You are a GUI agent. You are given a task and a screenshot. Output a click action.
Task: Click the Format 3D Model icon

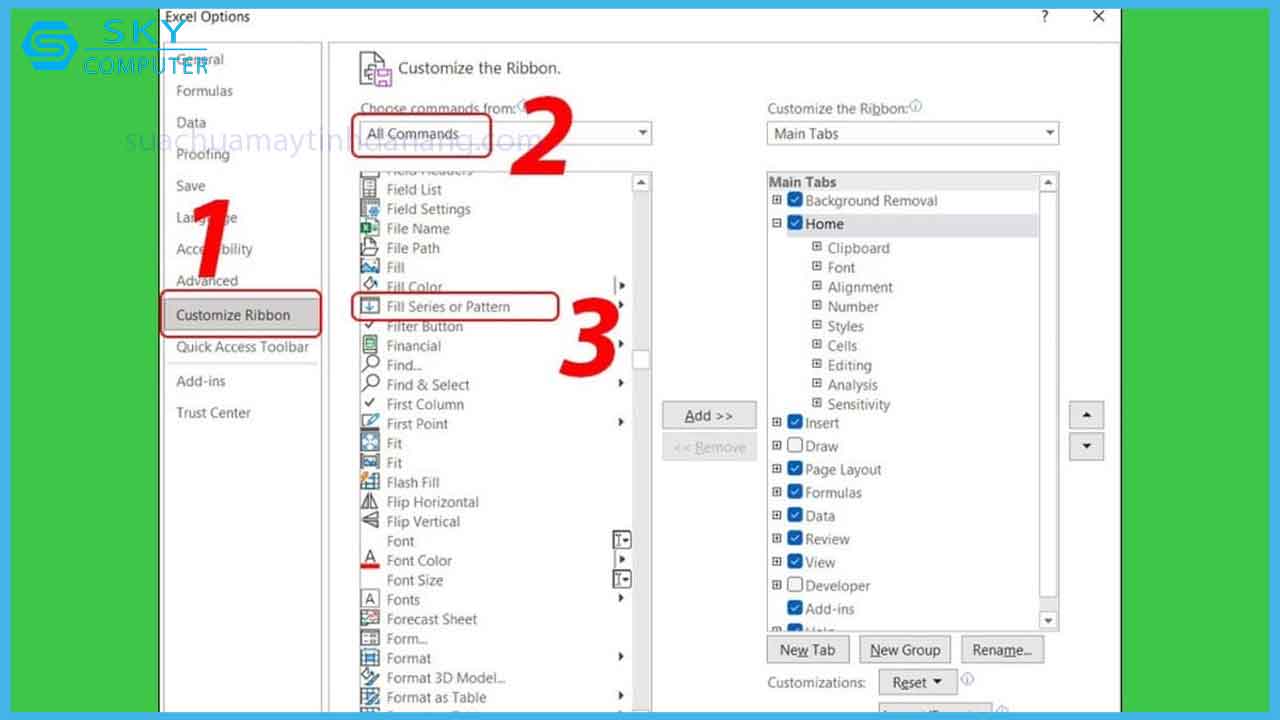click(370, 677)
